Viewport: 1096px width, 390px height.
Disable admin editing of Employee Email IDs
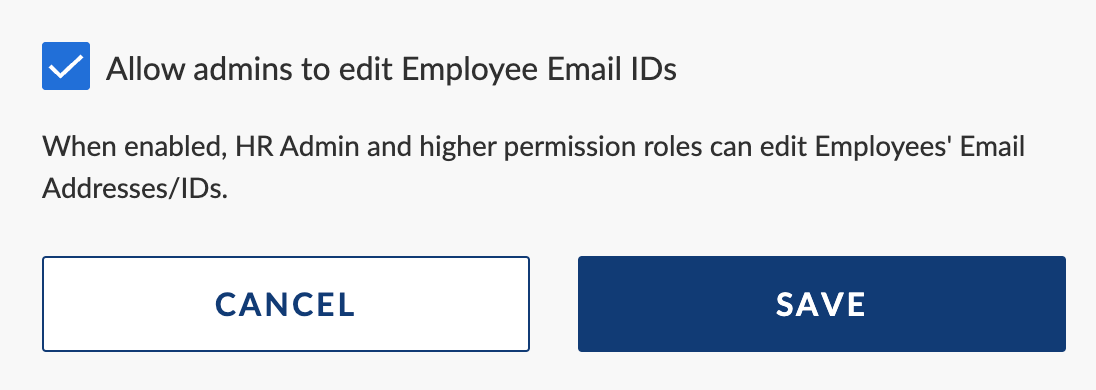pyautogui.click(x=66, y=66)
